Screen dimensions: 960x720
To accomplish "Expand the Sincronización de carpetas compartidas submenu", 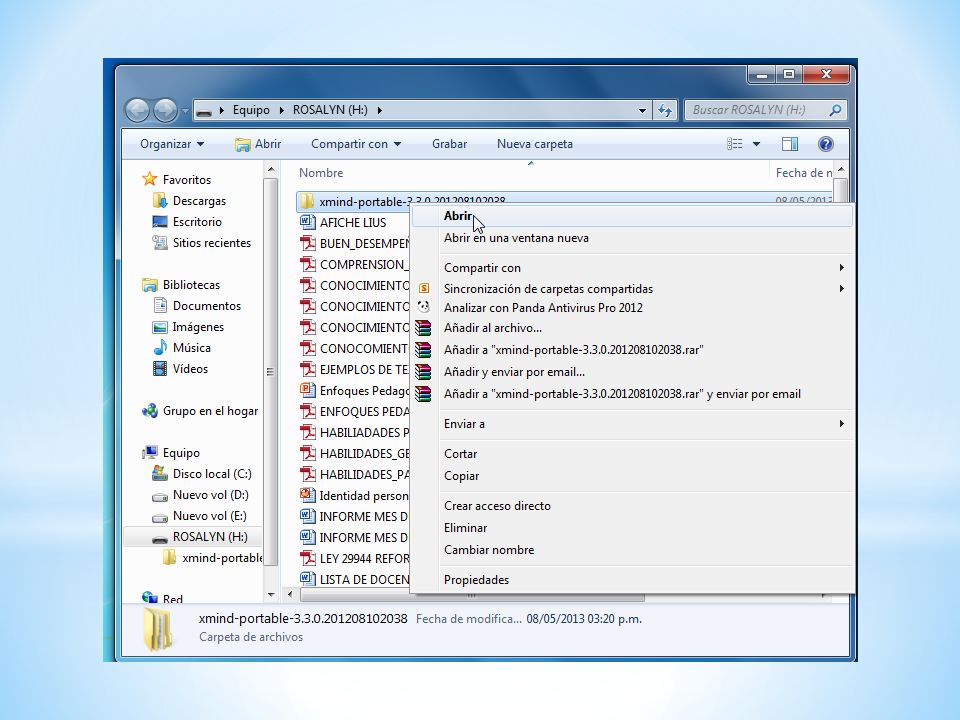I will click(x=842, y=288).
